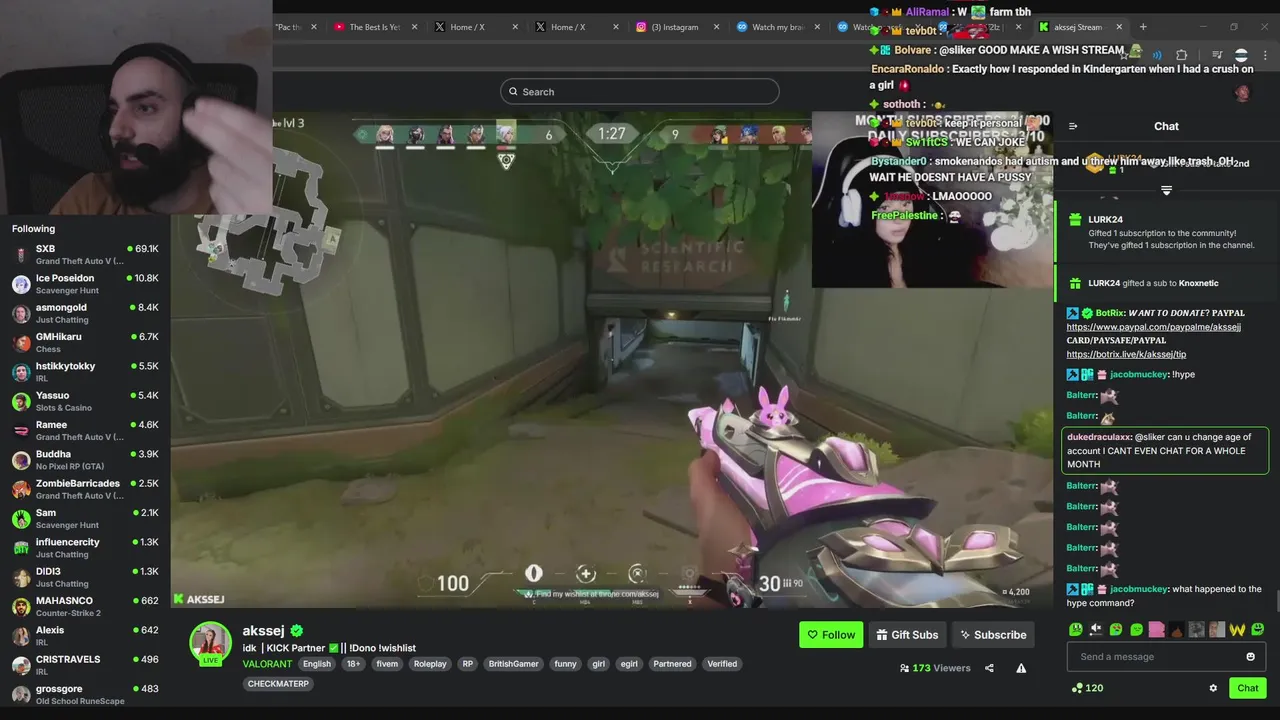Click GMHikaru avatar in sidebar

coord(21,343)
